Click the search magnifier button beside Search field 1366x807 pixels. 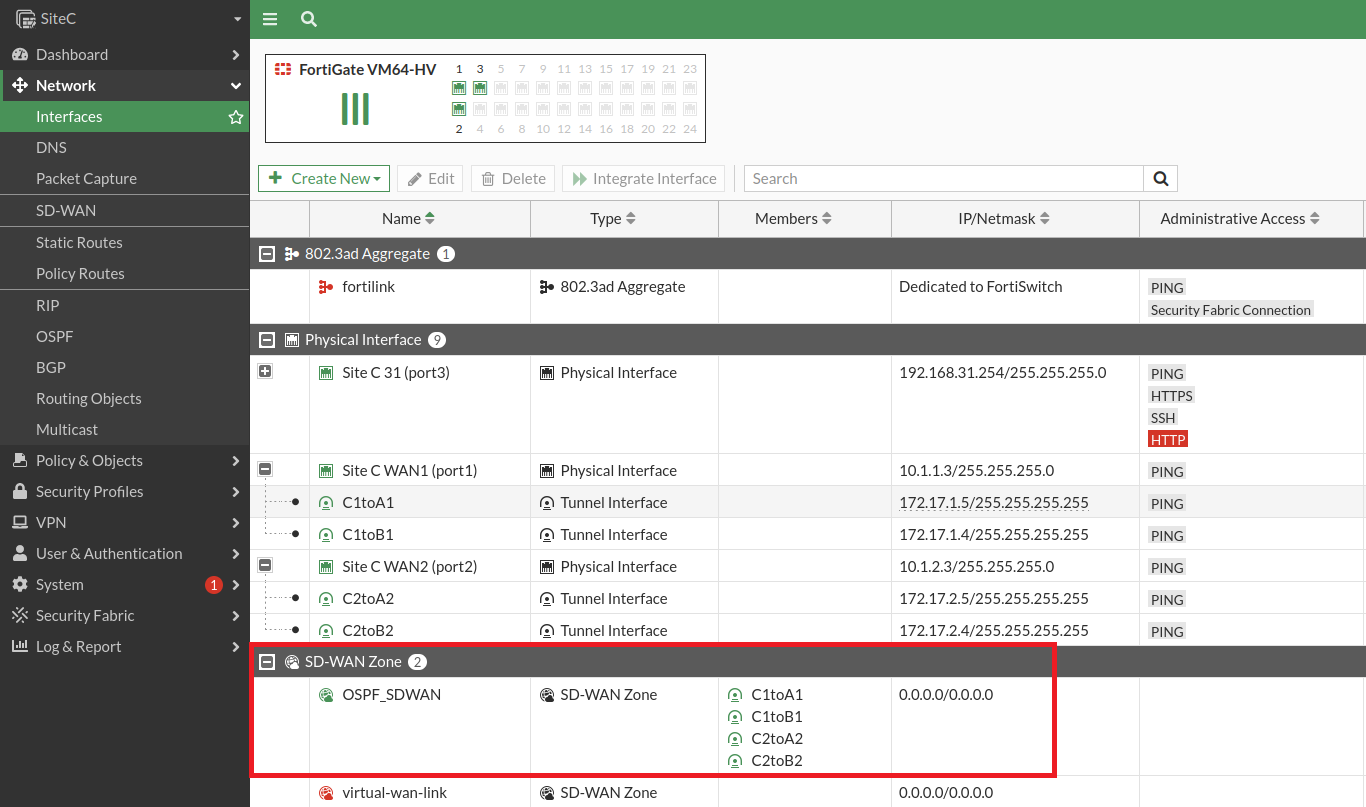pos(1161,179)
